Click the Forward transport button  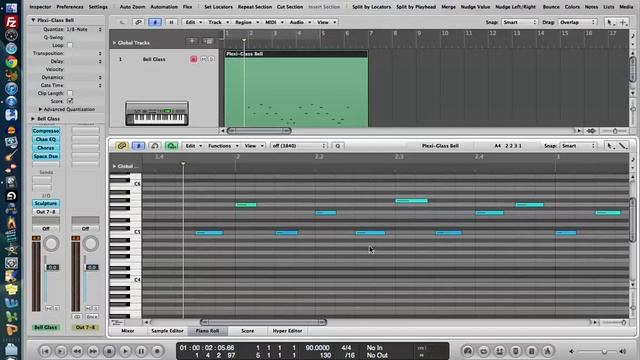[93, 351]
